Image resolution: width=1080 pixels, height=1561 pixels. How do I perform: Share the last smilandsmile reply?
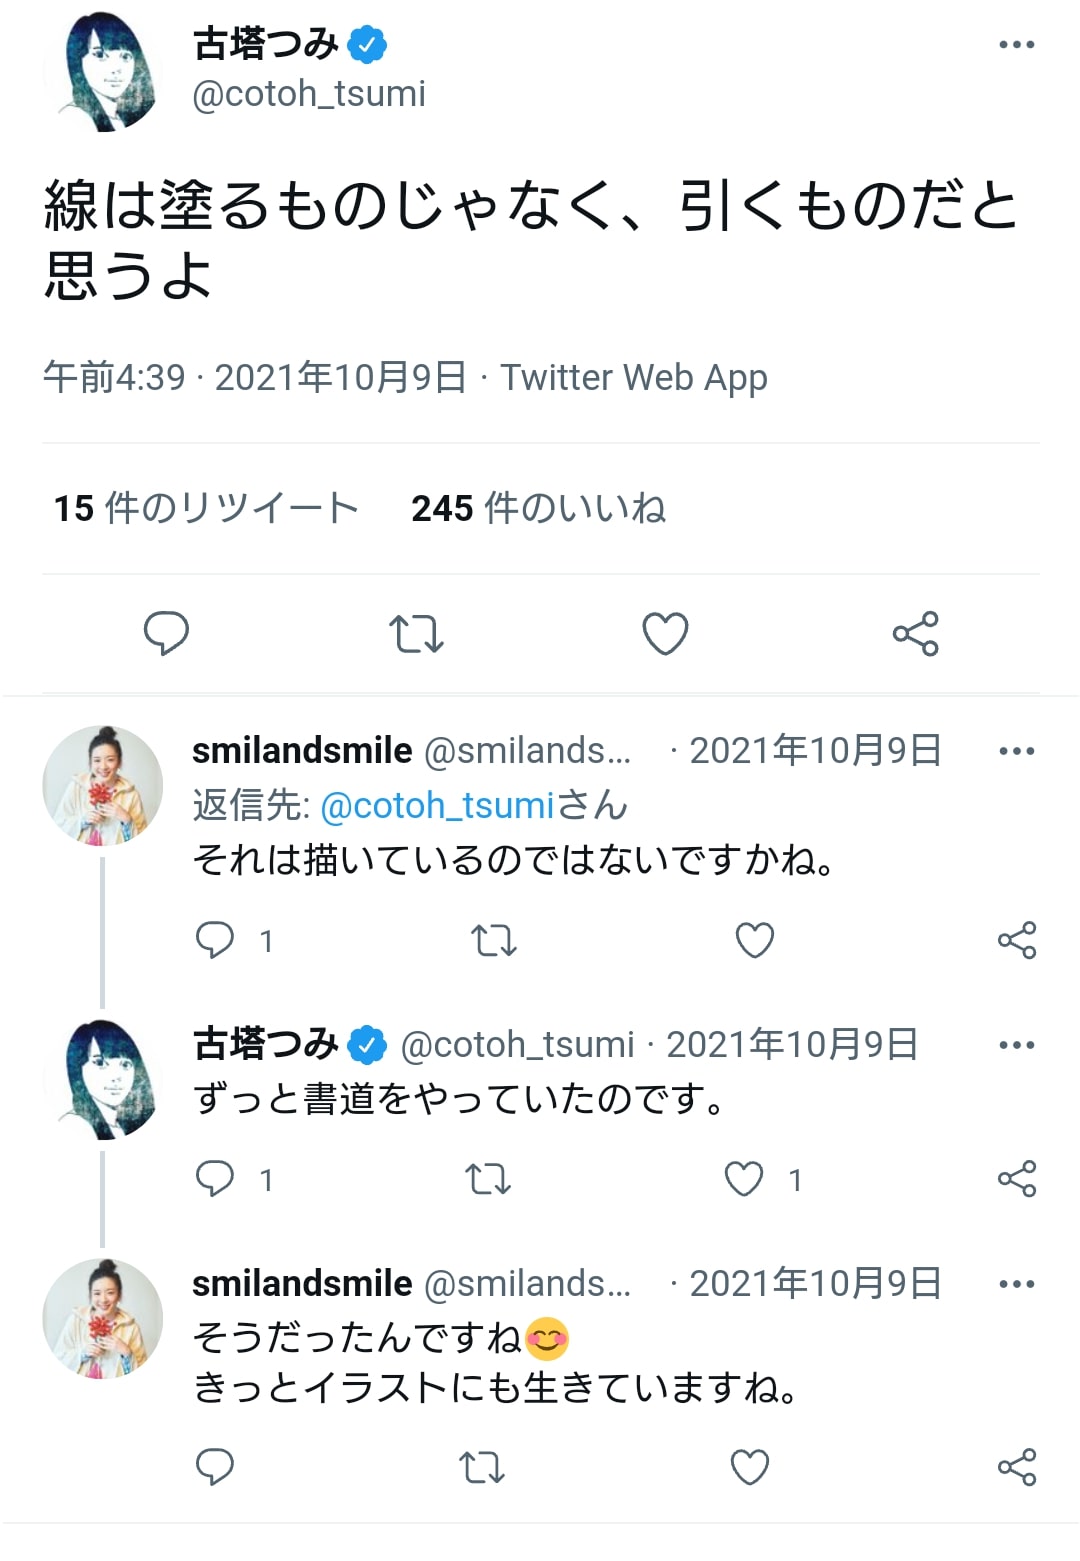(x=1016, y=1467)
